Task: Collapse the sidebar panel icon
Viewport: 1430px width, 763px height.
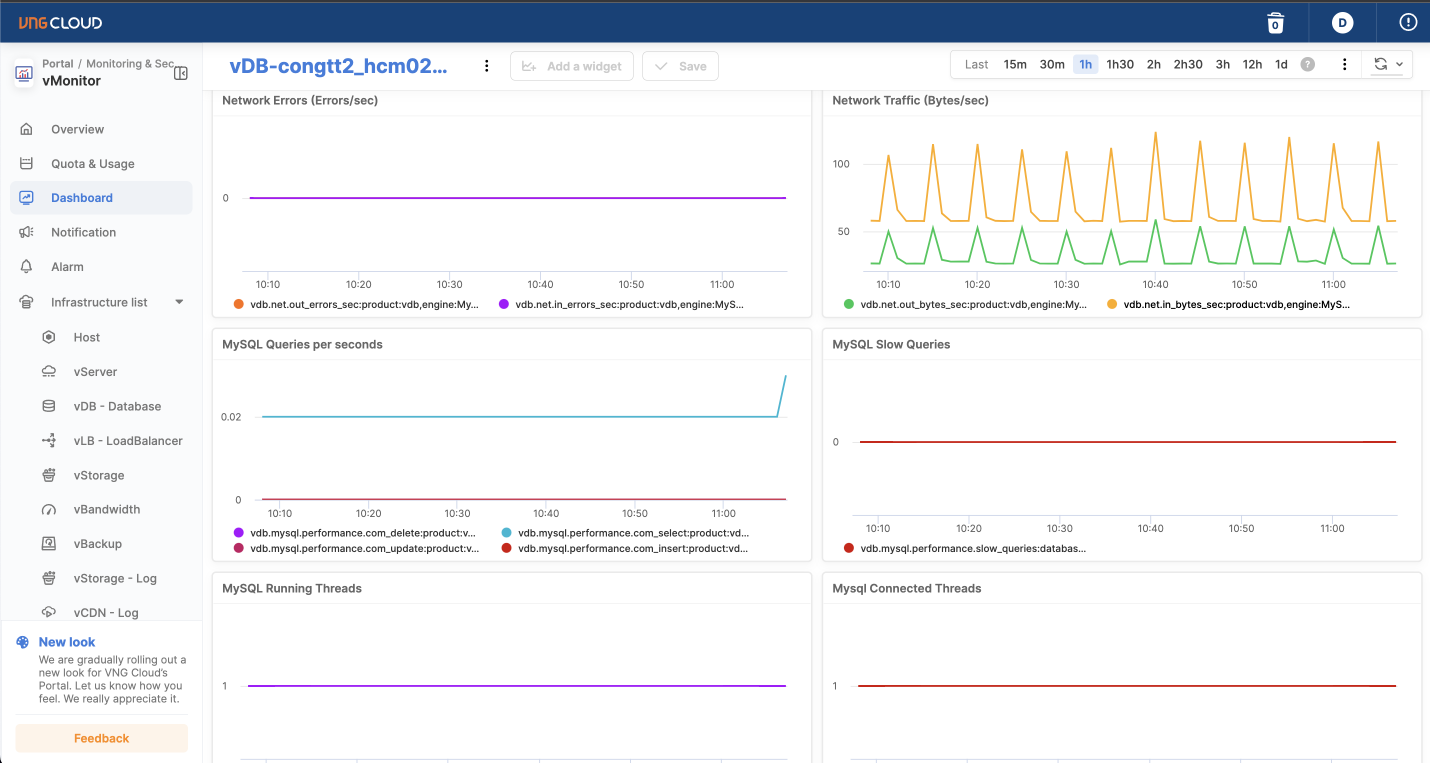Action: pyautogui.click(x=181, y=73)
